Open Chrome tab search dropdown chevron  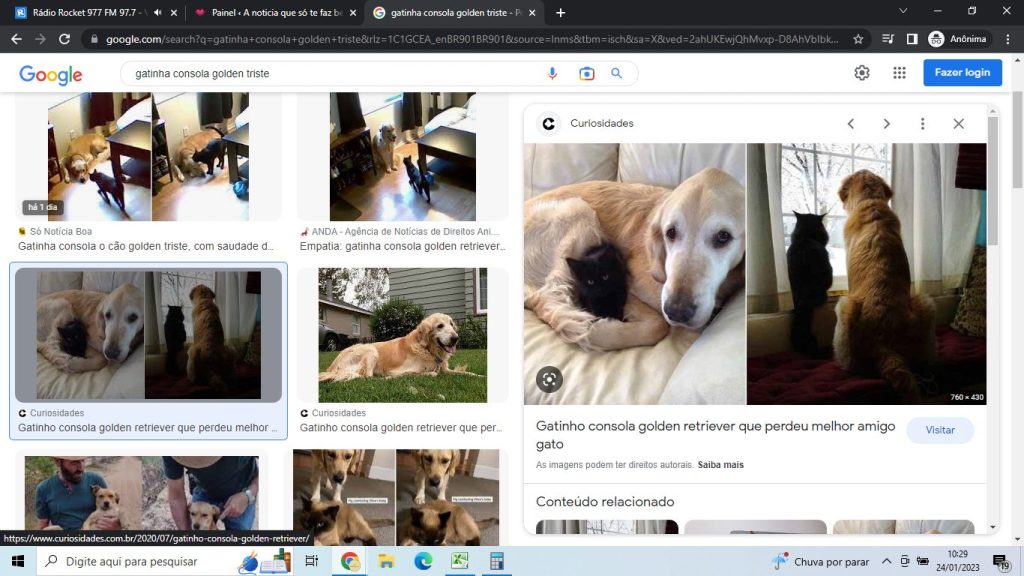click(903, 12)
